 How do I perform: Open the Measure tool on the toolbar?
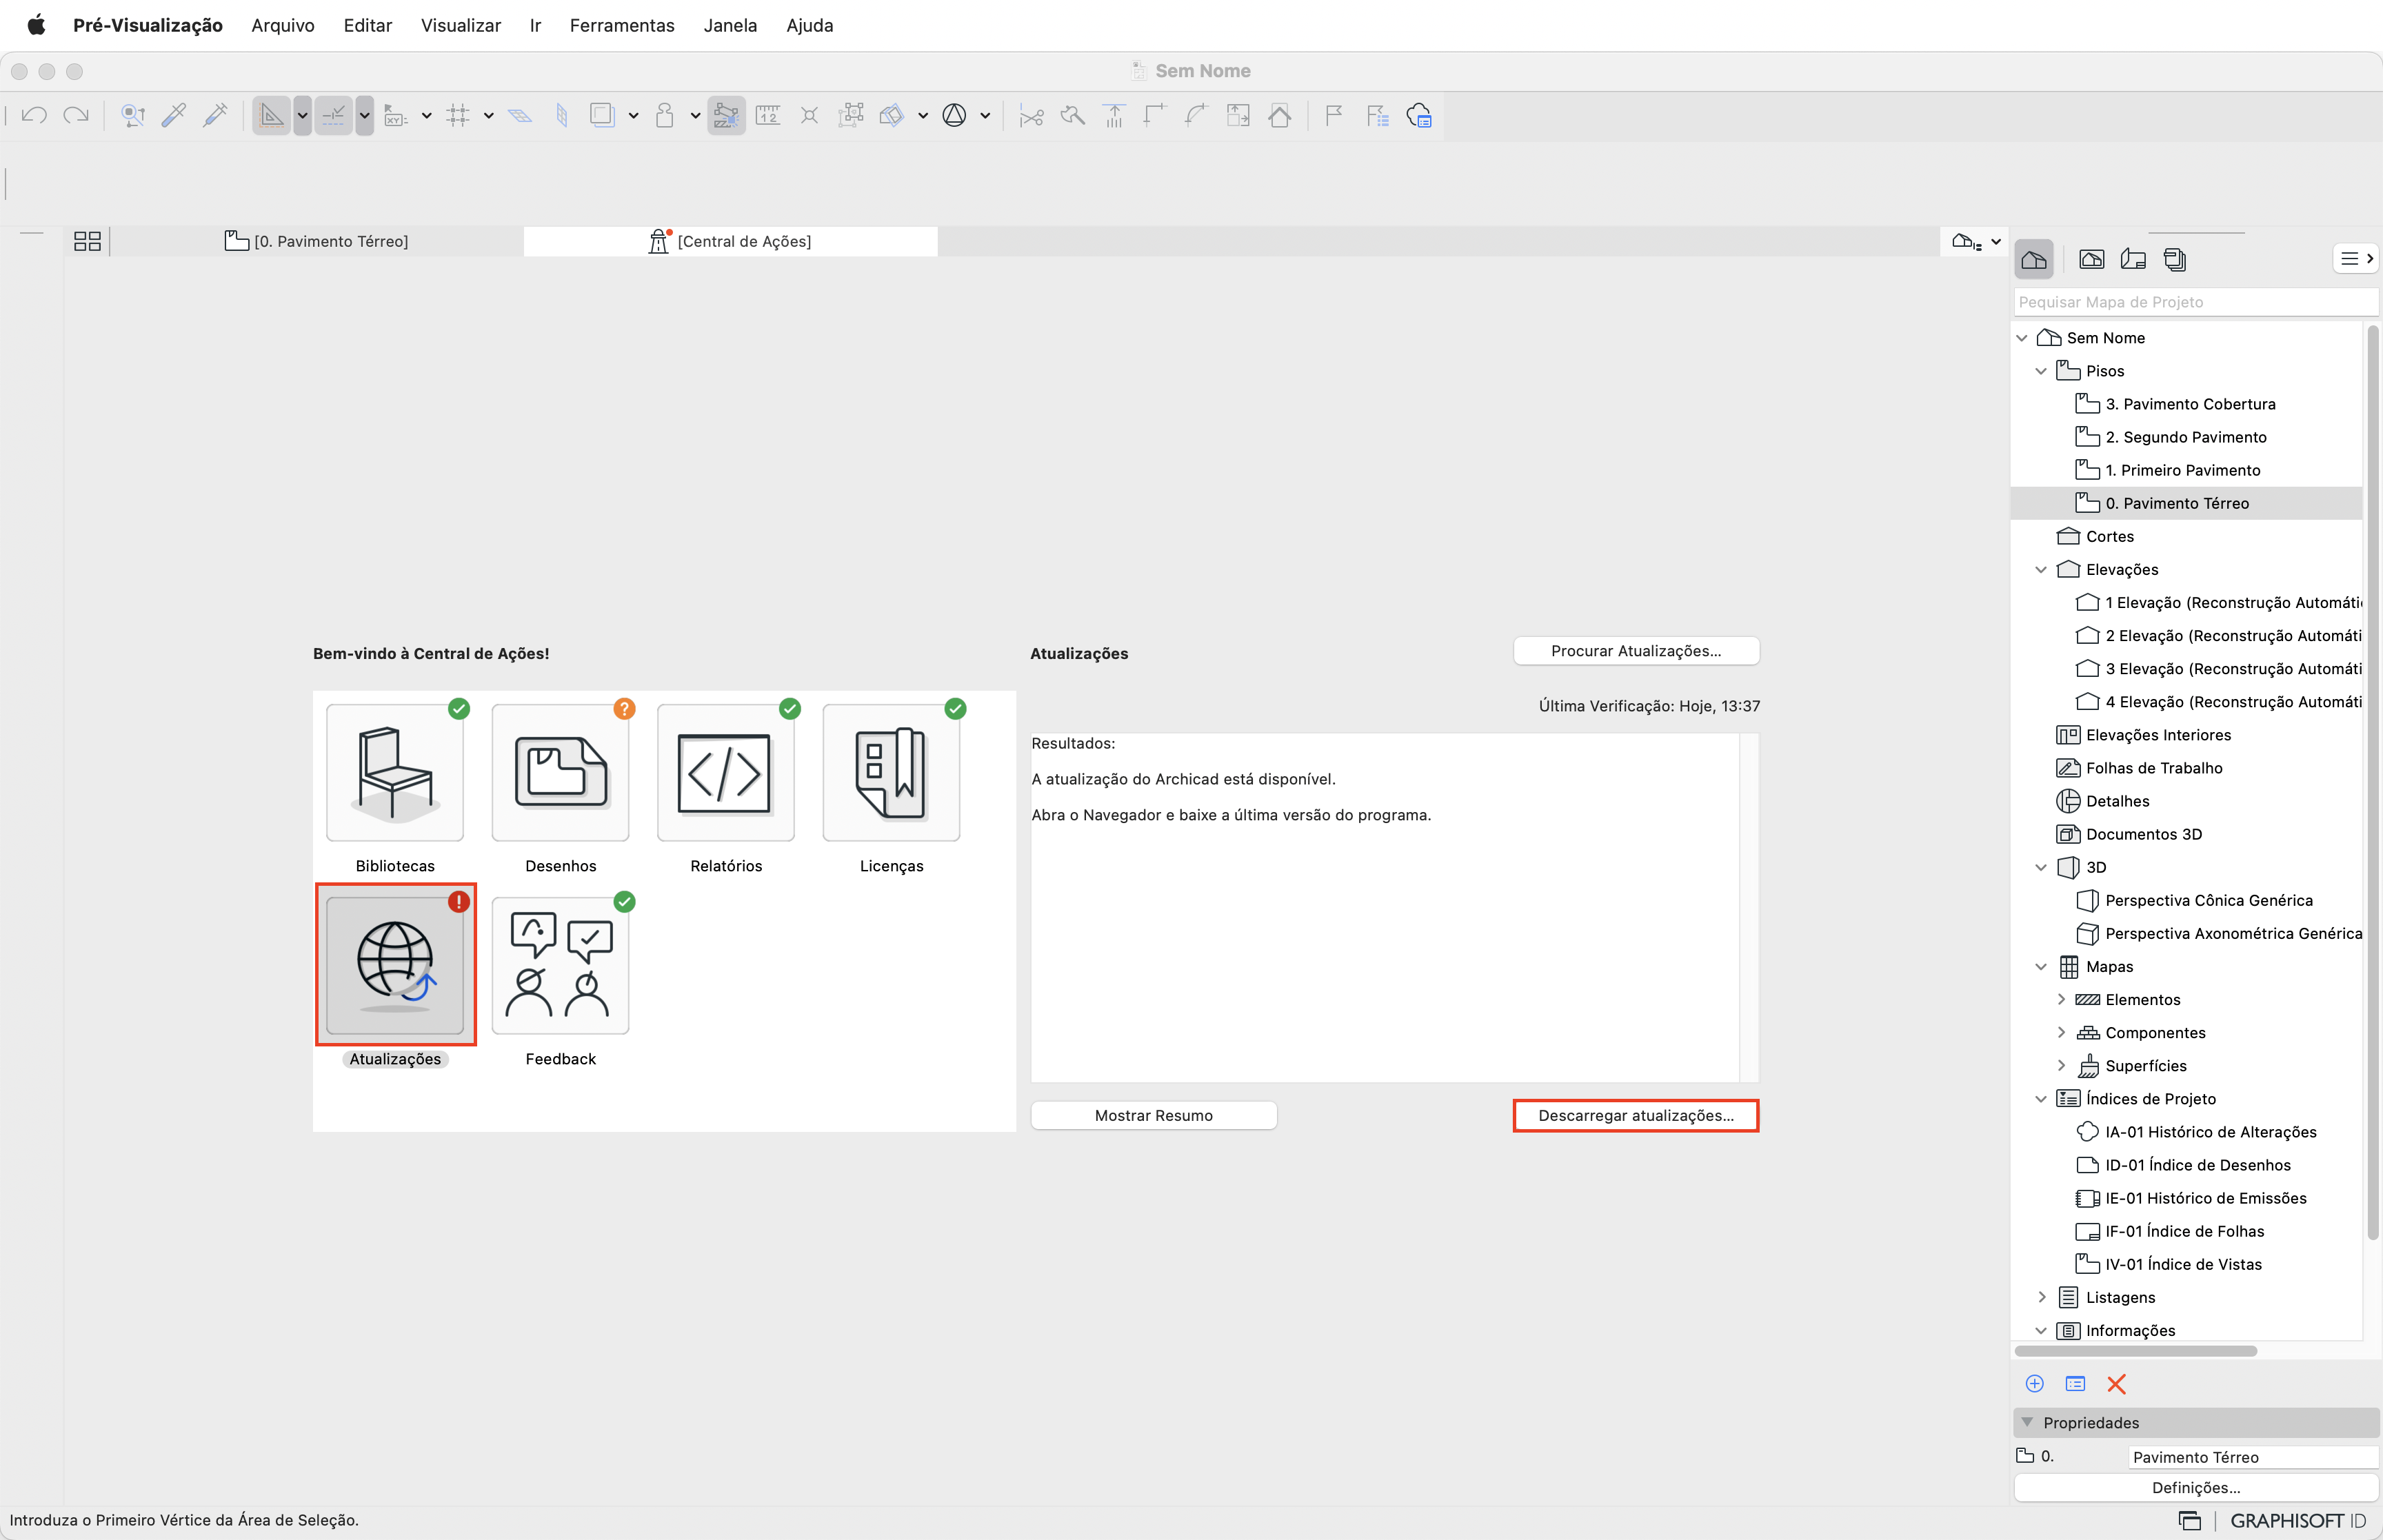point(768,115)
